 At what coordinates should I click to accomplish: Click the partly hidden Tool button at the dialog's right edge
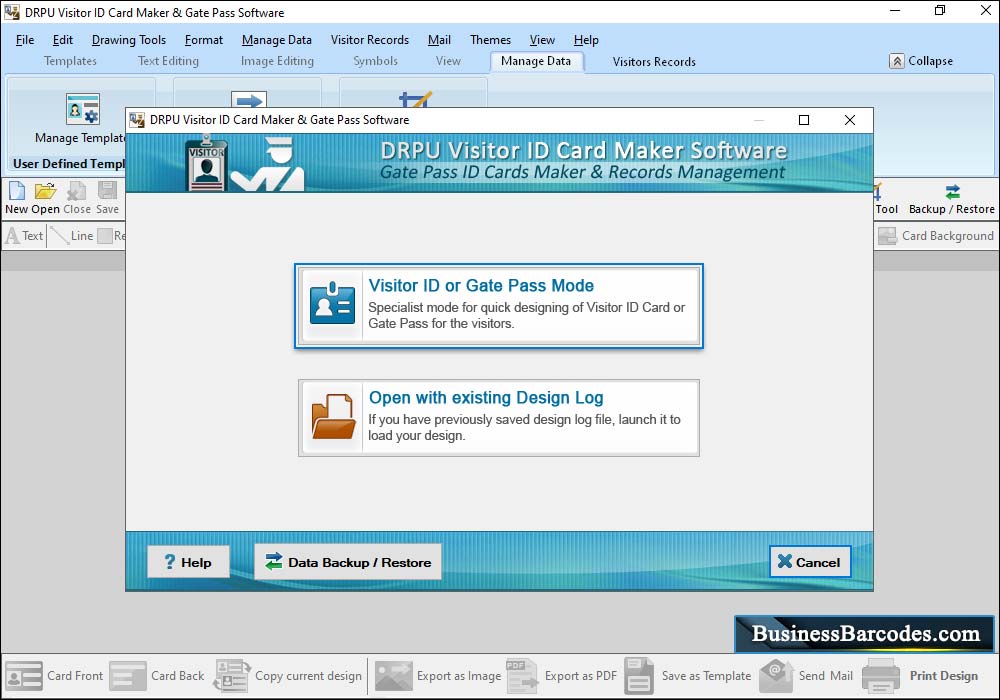(x=886, y=199)
